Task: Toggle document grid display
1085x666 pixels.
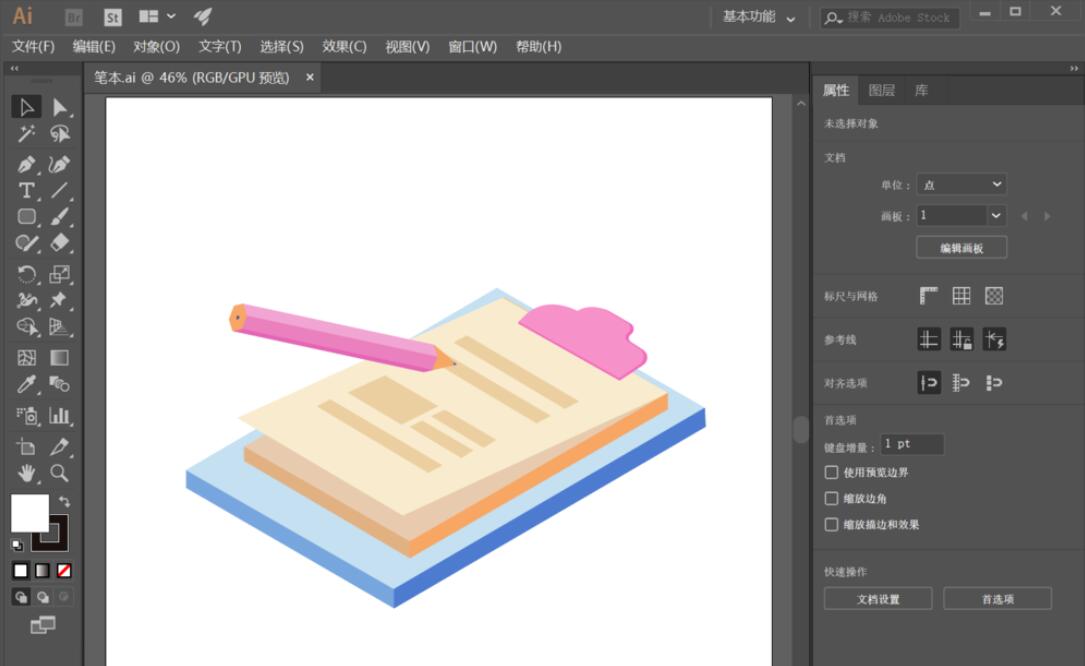Action: click(961, 296)
